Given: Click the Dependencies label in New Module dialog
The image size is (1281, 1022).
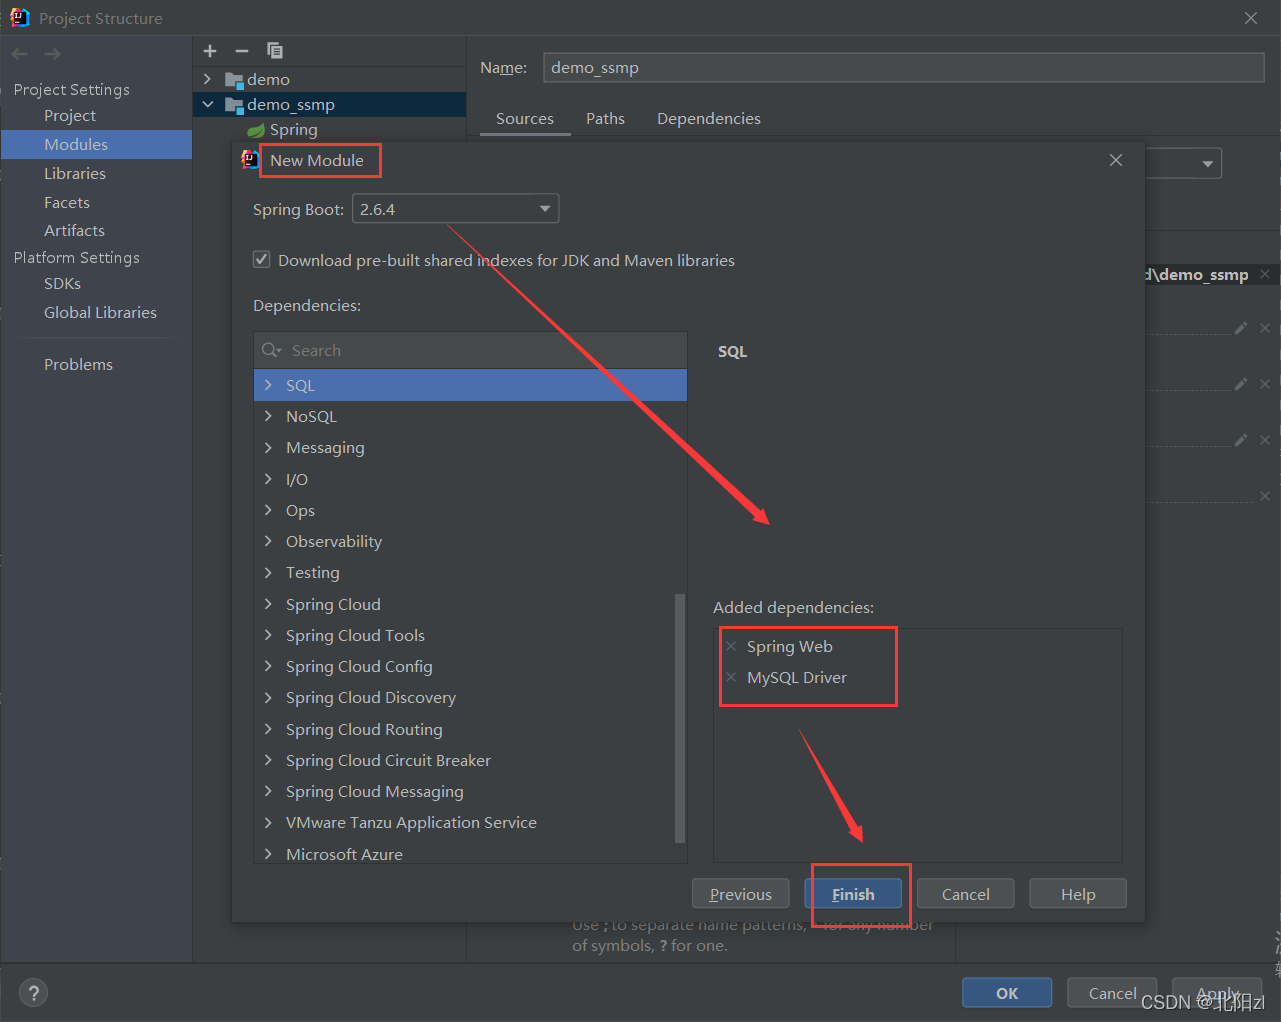Looking at the screenshot, I should coord(307,305).
